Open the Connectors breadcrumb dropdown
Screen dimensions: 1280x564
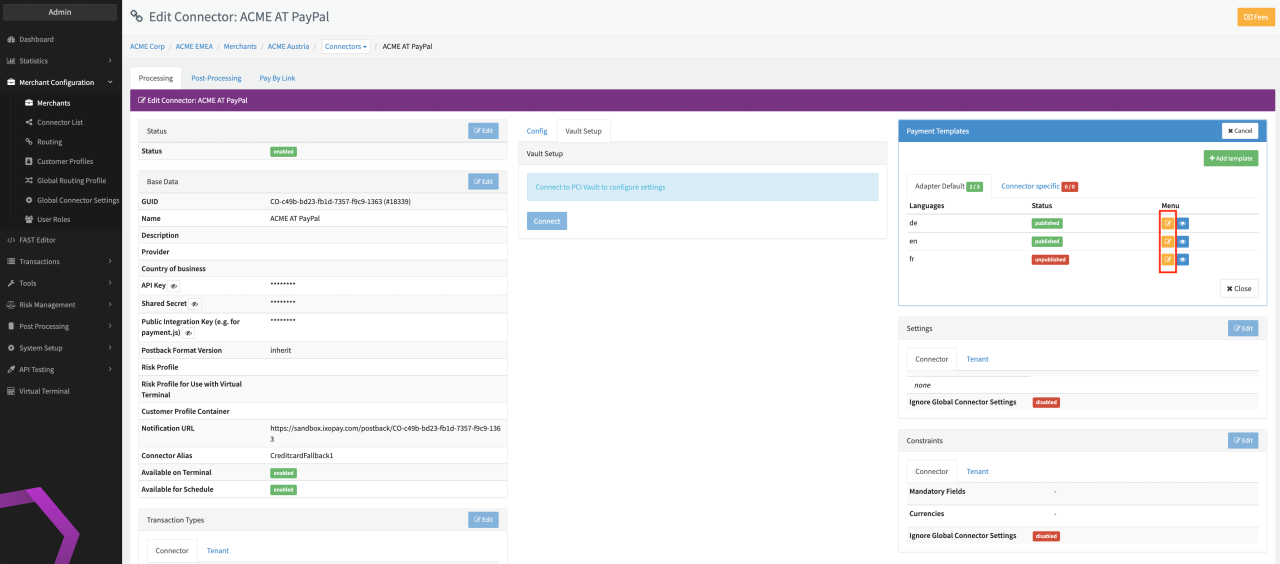coord(346,46)
